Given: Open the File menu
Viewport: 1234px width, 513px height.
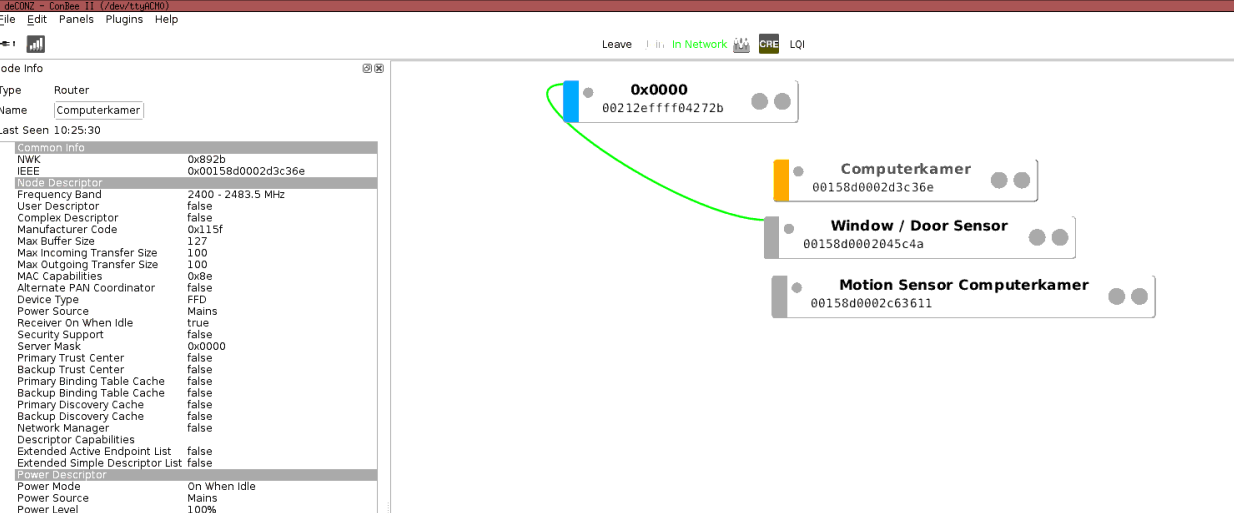Looking at the screenshot, I should click(8, 19).
